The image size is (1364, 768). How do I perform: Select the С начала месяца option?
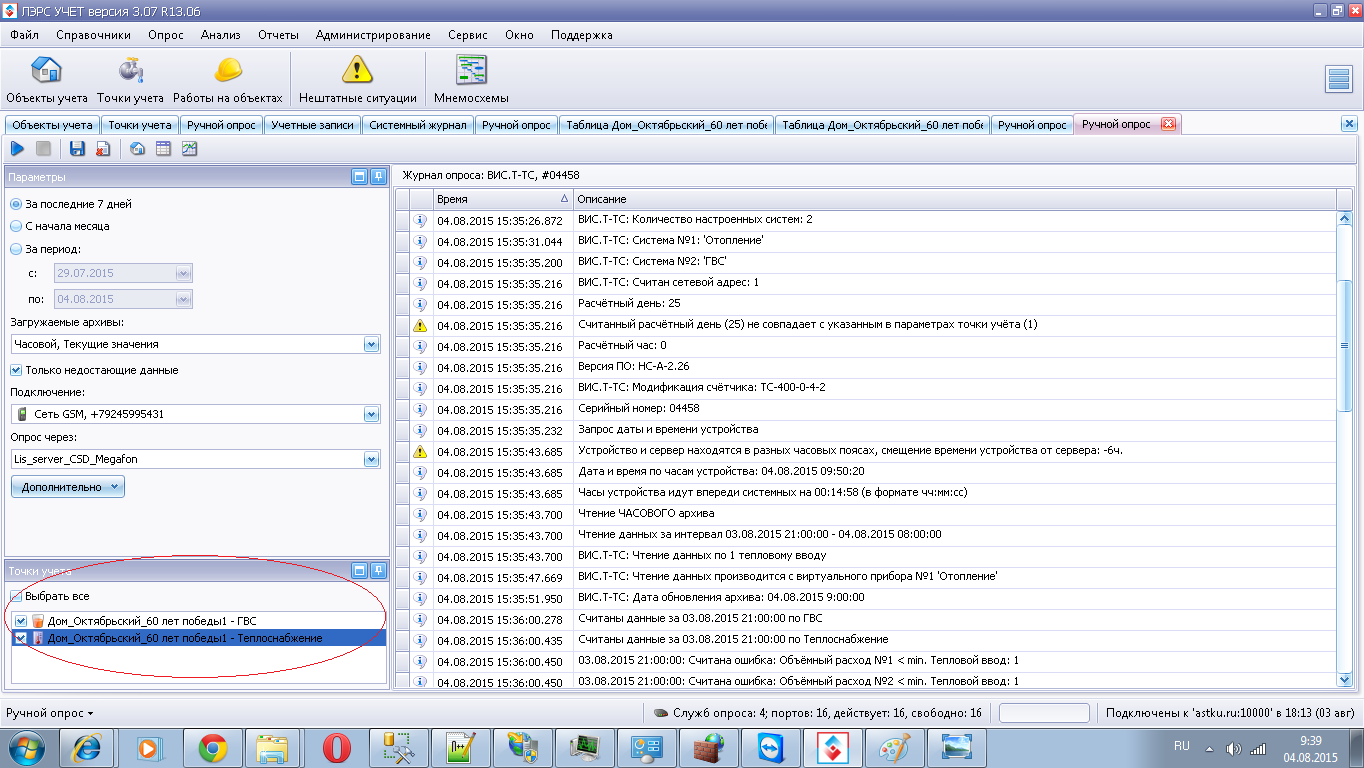pyautogui.click(x=60, y=226)
